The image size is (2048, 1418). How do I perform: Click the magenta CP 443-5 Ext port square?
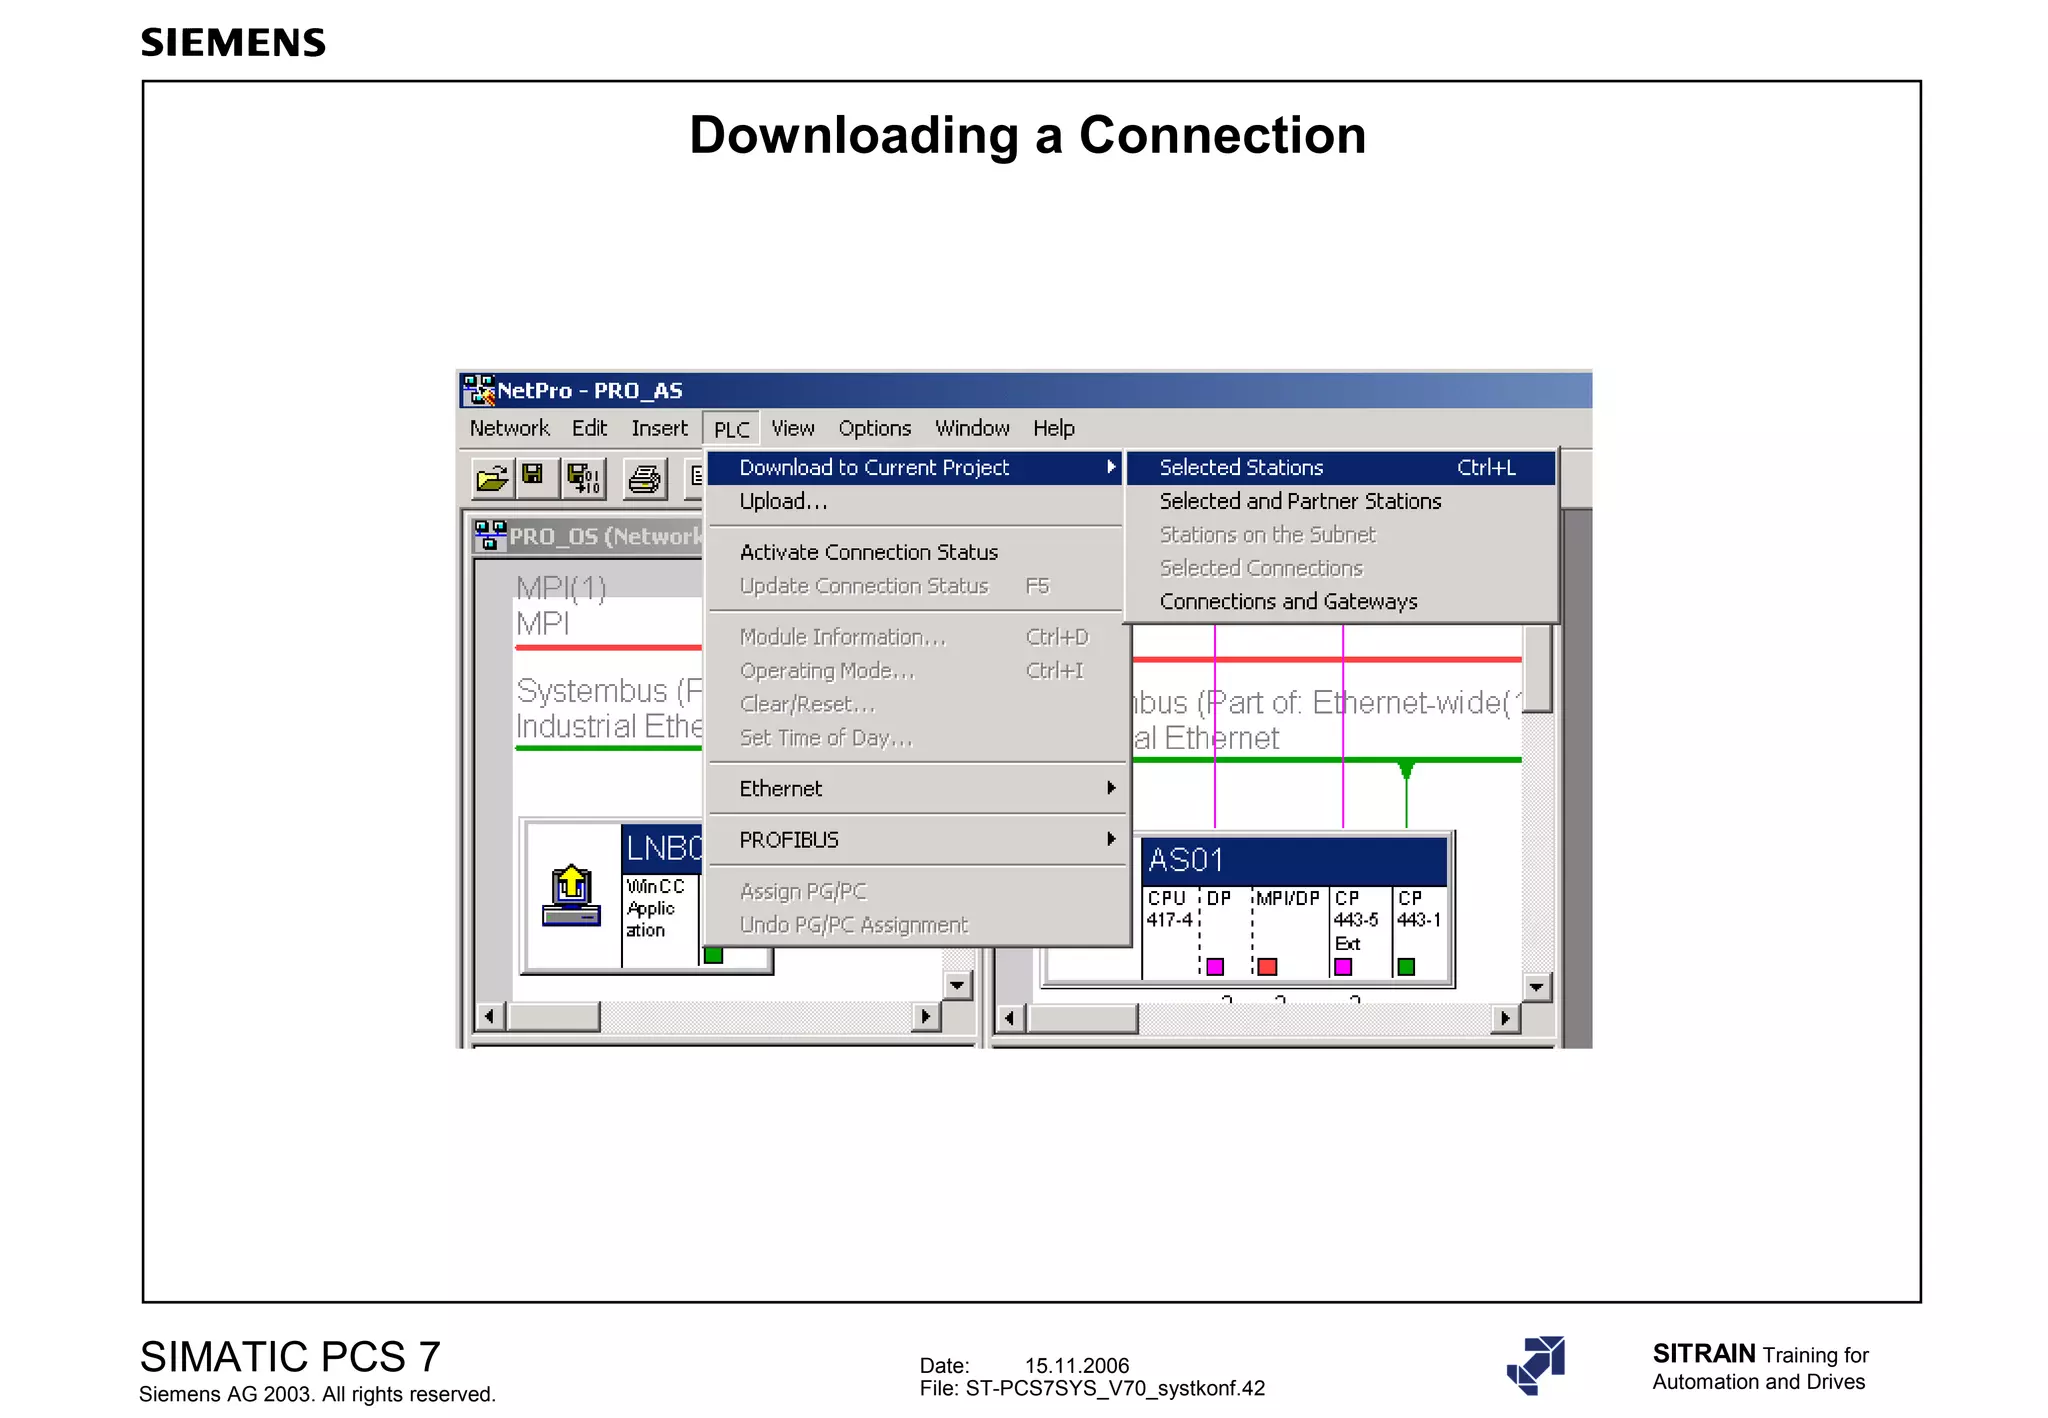point(1343,967)
